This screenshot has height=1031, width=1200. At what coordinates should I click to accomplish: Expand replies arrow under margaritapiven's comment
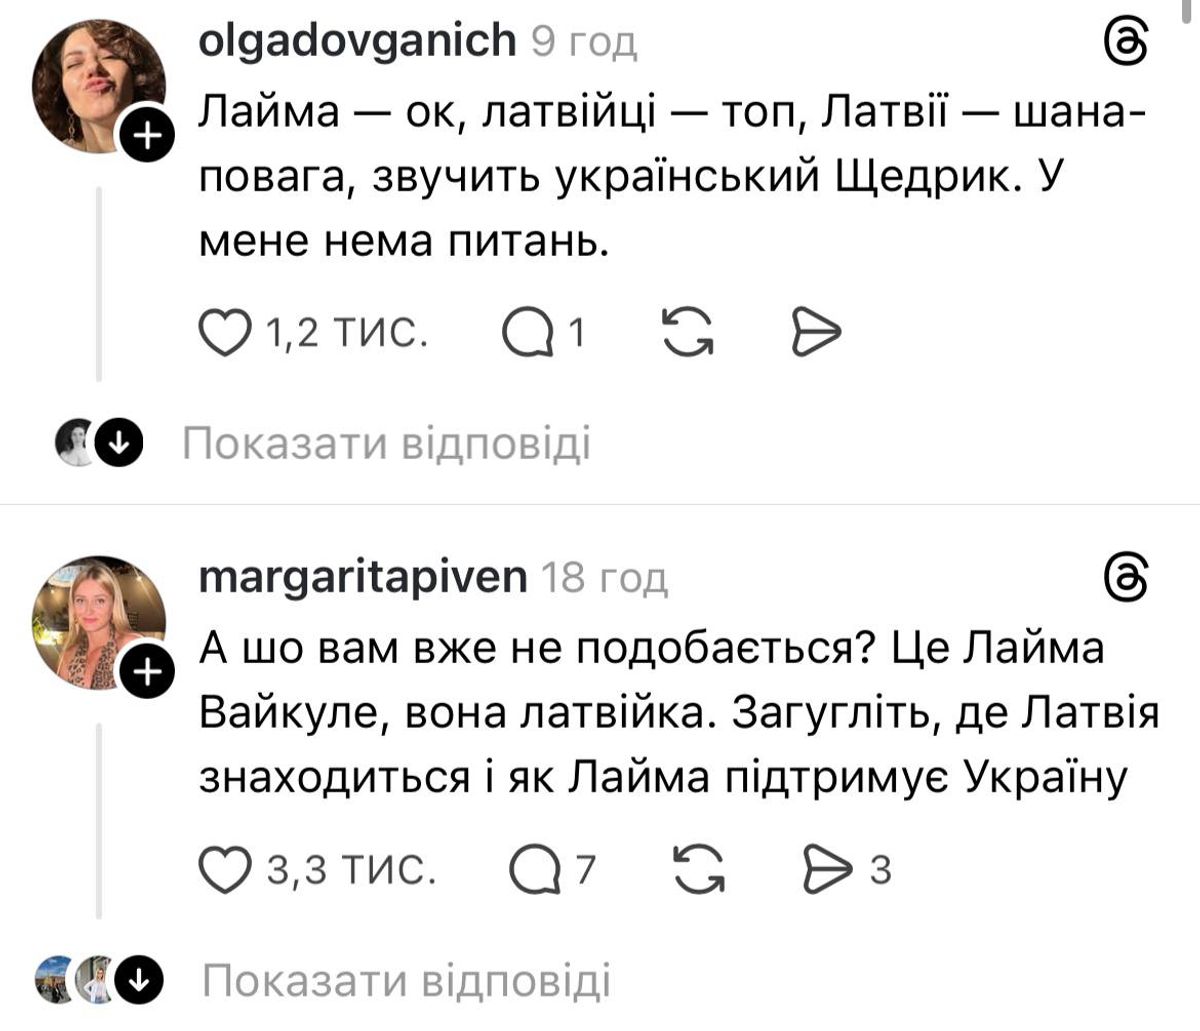(x=140, y=981)
